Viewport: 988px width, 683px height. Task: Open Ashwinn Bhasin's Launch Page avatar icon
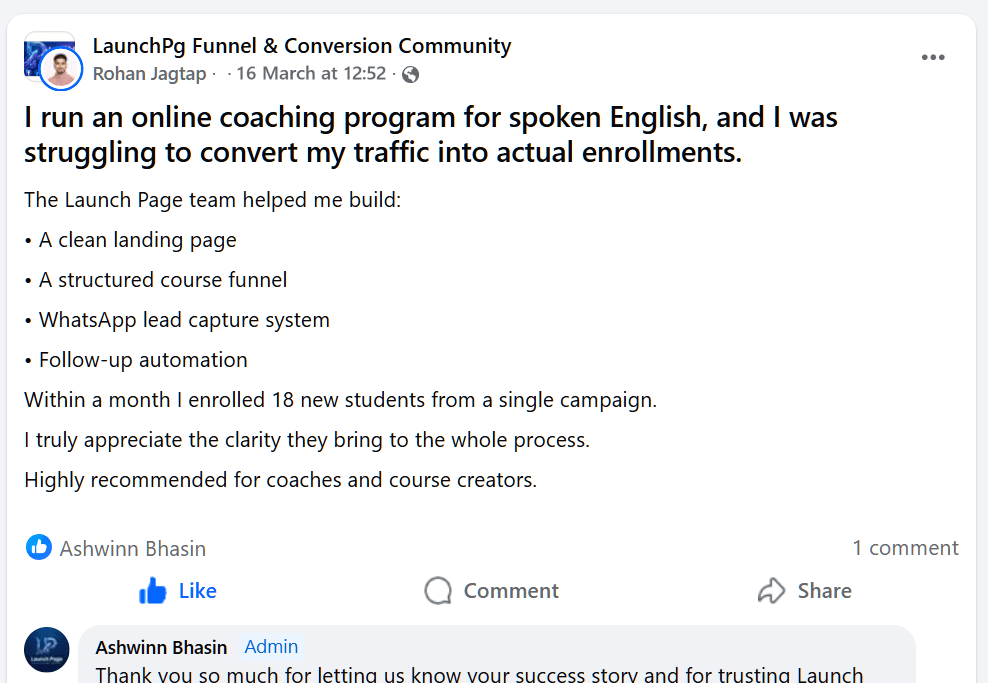pos(46,650)
